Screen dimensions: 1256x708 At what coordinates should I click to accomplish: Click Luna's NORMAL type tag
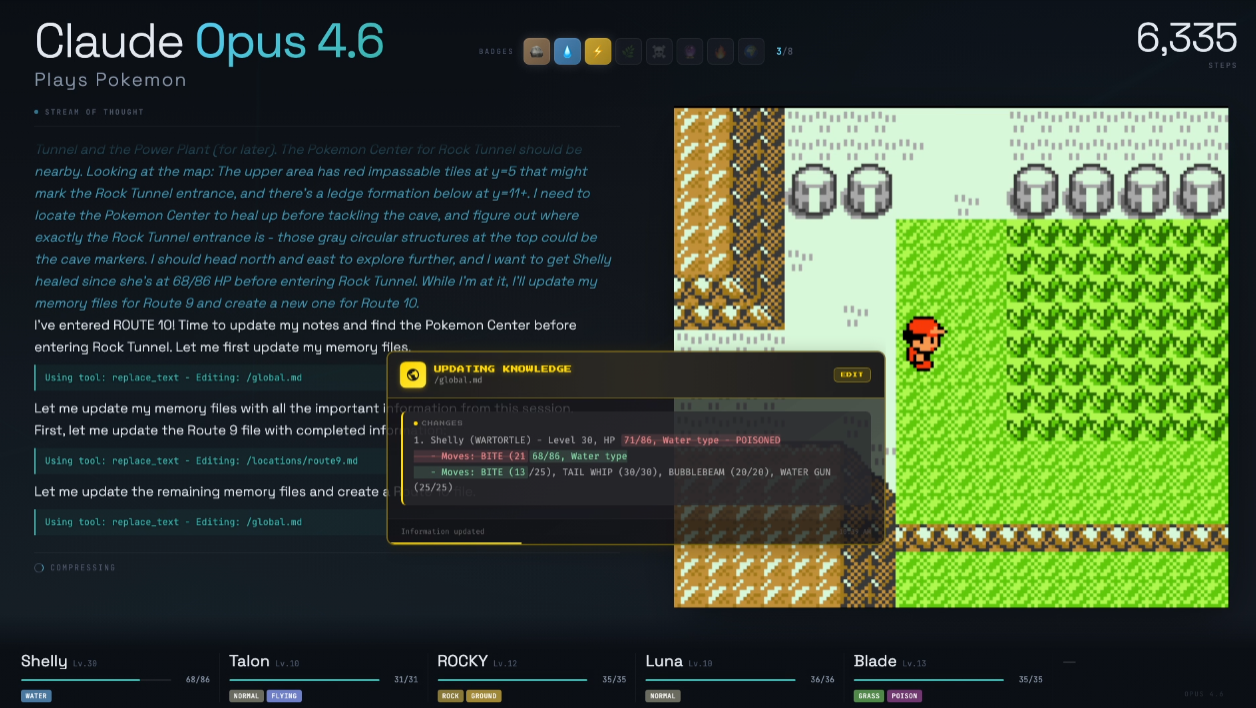pos(663,696)
